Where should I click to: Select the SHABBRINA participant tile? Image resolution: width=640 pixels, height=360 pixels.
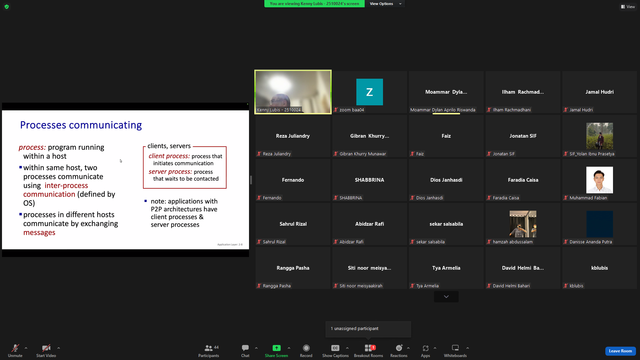coord(369,180)
